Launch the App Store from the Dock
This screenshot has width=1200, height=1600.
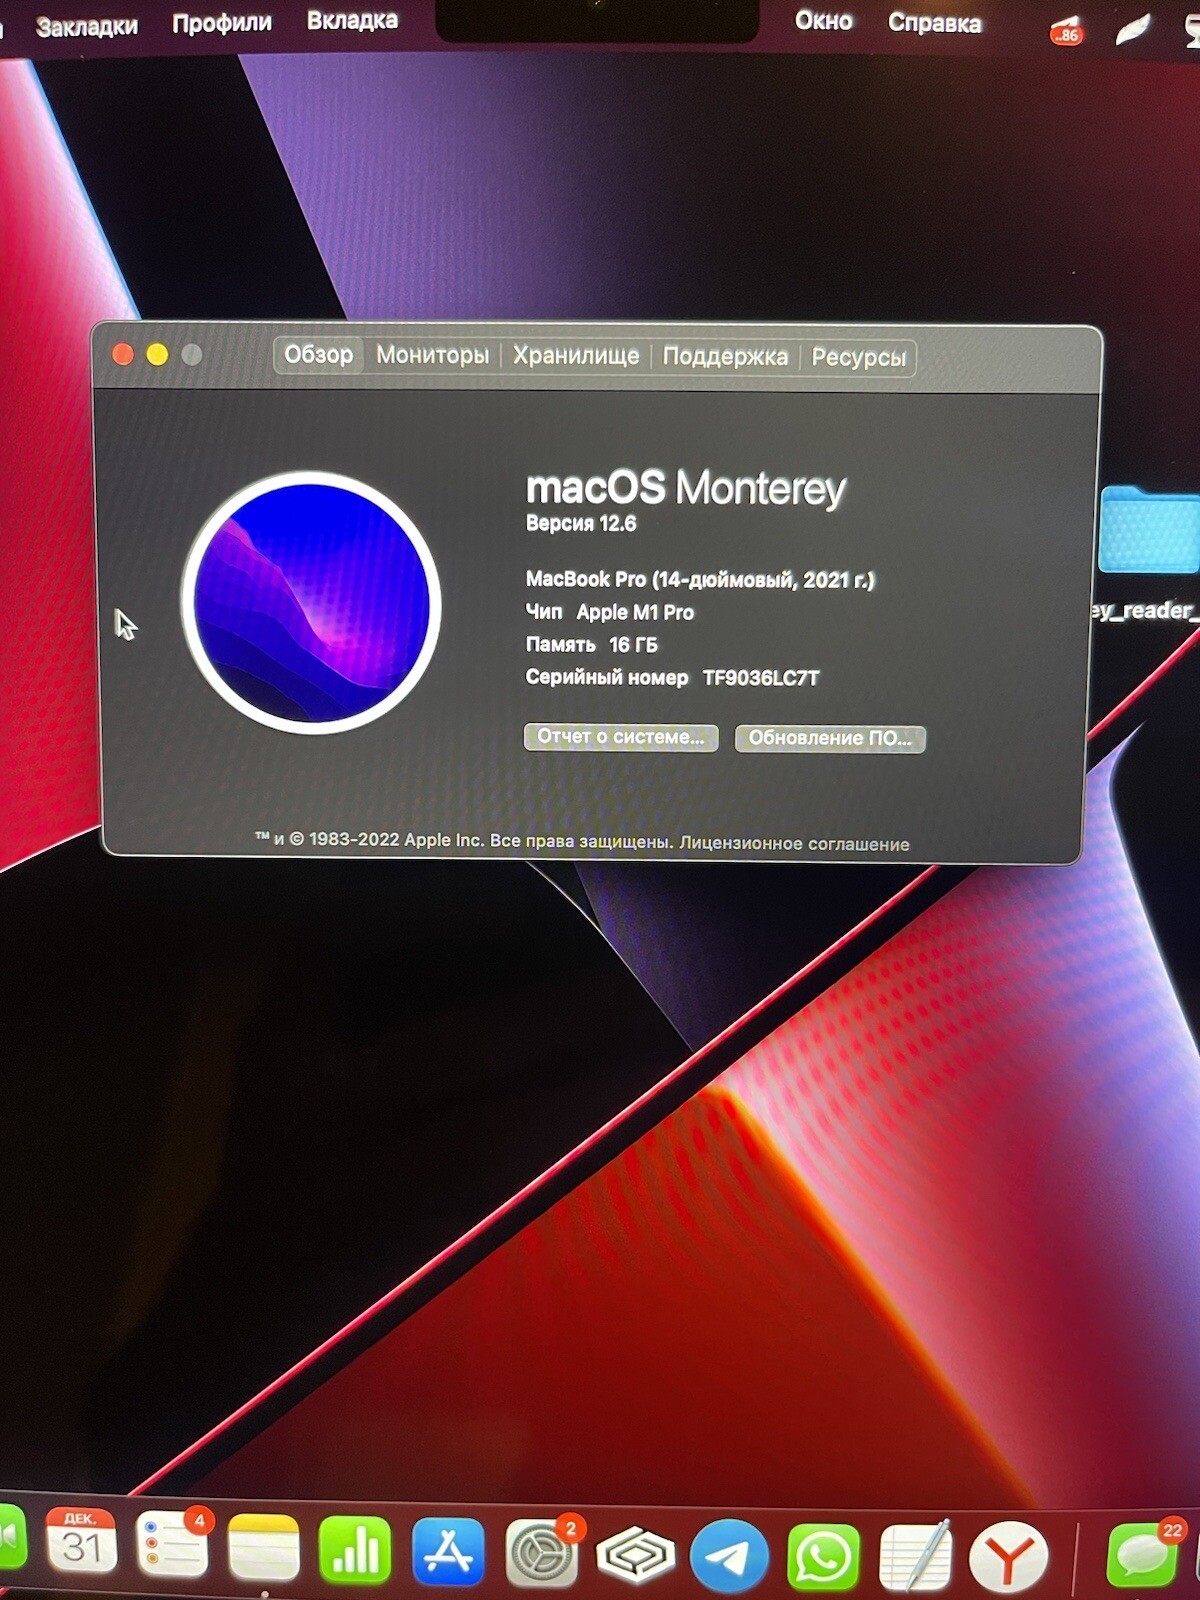point(448,1553)
